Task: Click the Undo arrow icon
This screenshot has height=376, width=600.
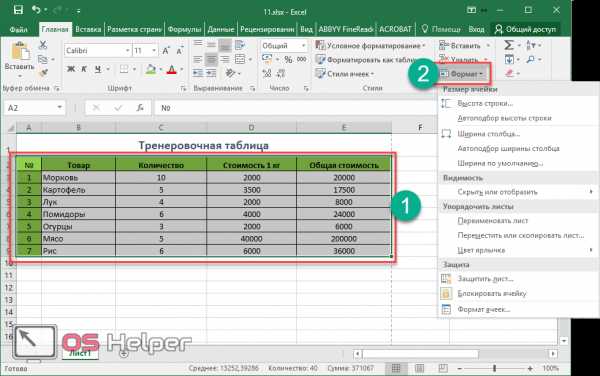Action: pyautogui.click(x=36, y=10)
